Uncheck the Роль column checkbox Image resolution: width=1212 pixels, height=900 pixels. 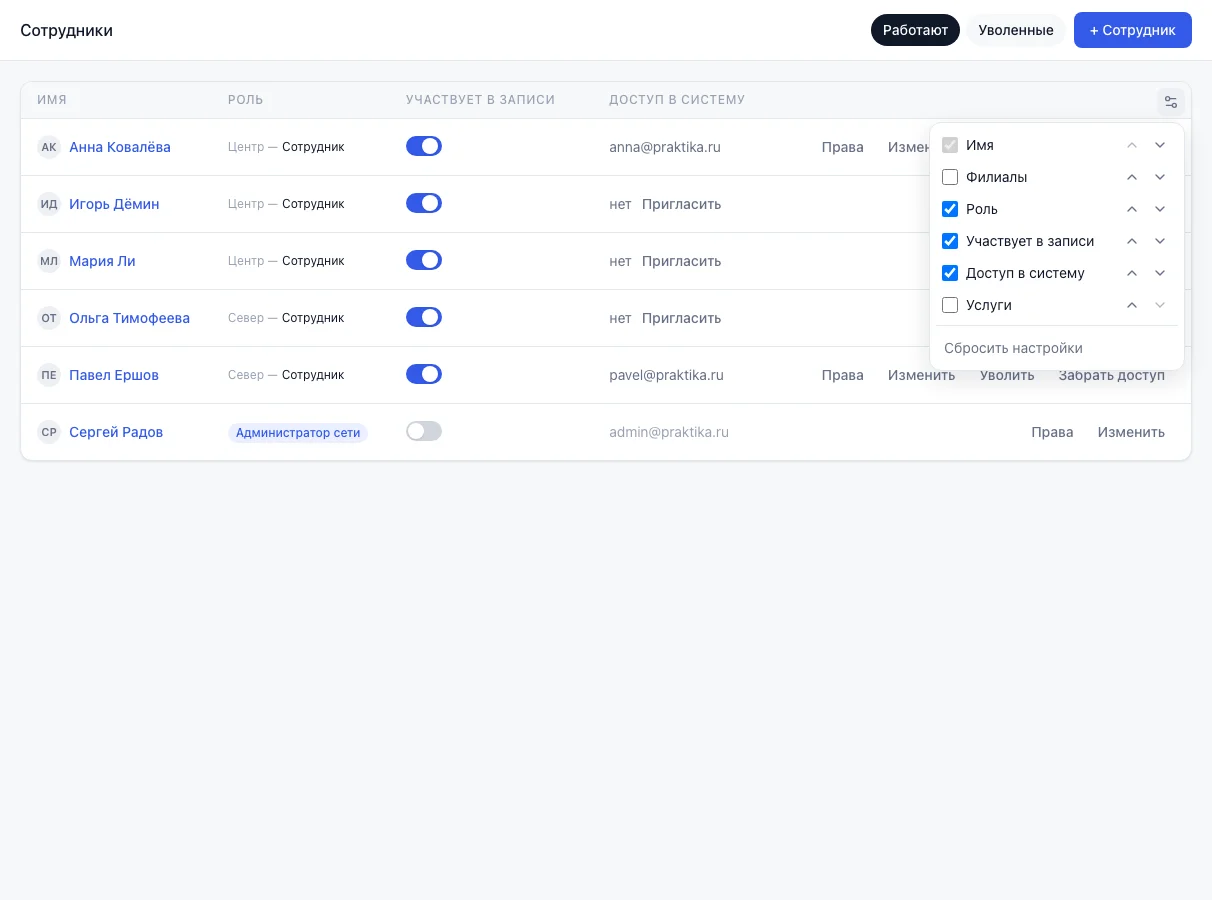coord(950,209)
